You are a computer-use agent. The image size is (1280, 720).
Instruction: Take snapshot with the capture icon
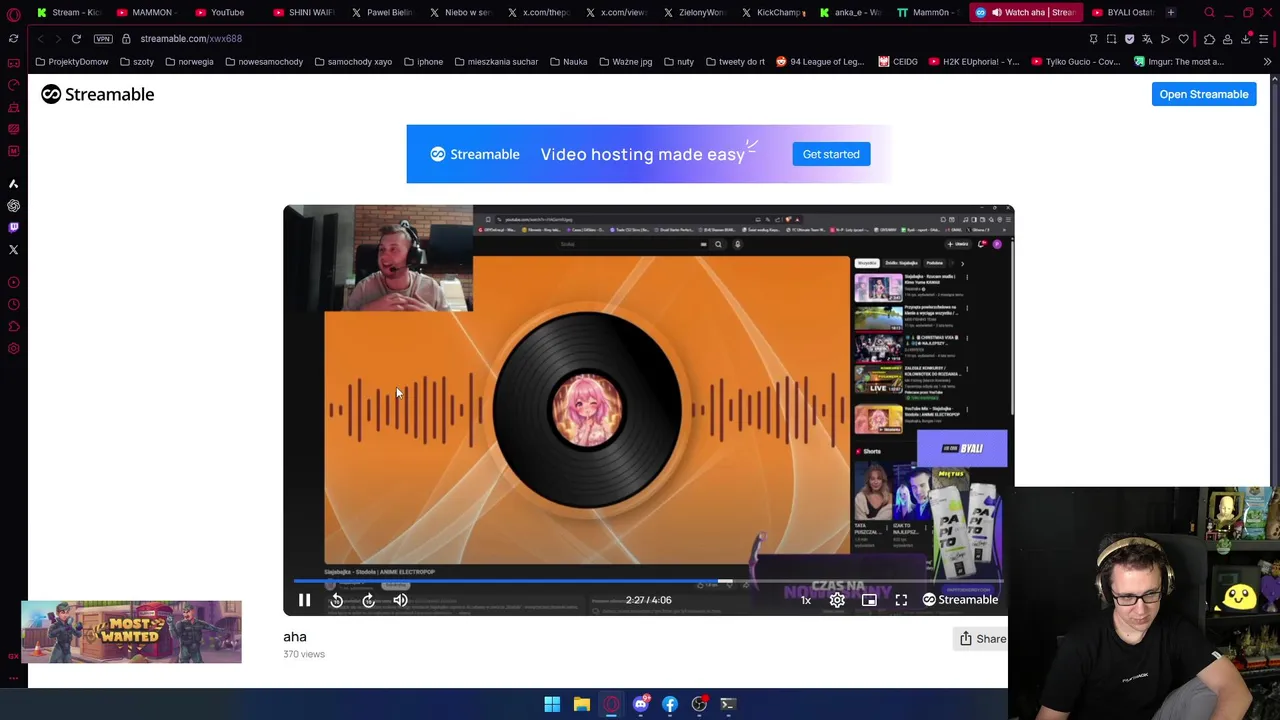click(x=1111, y=39)
